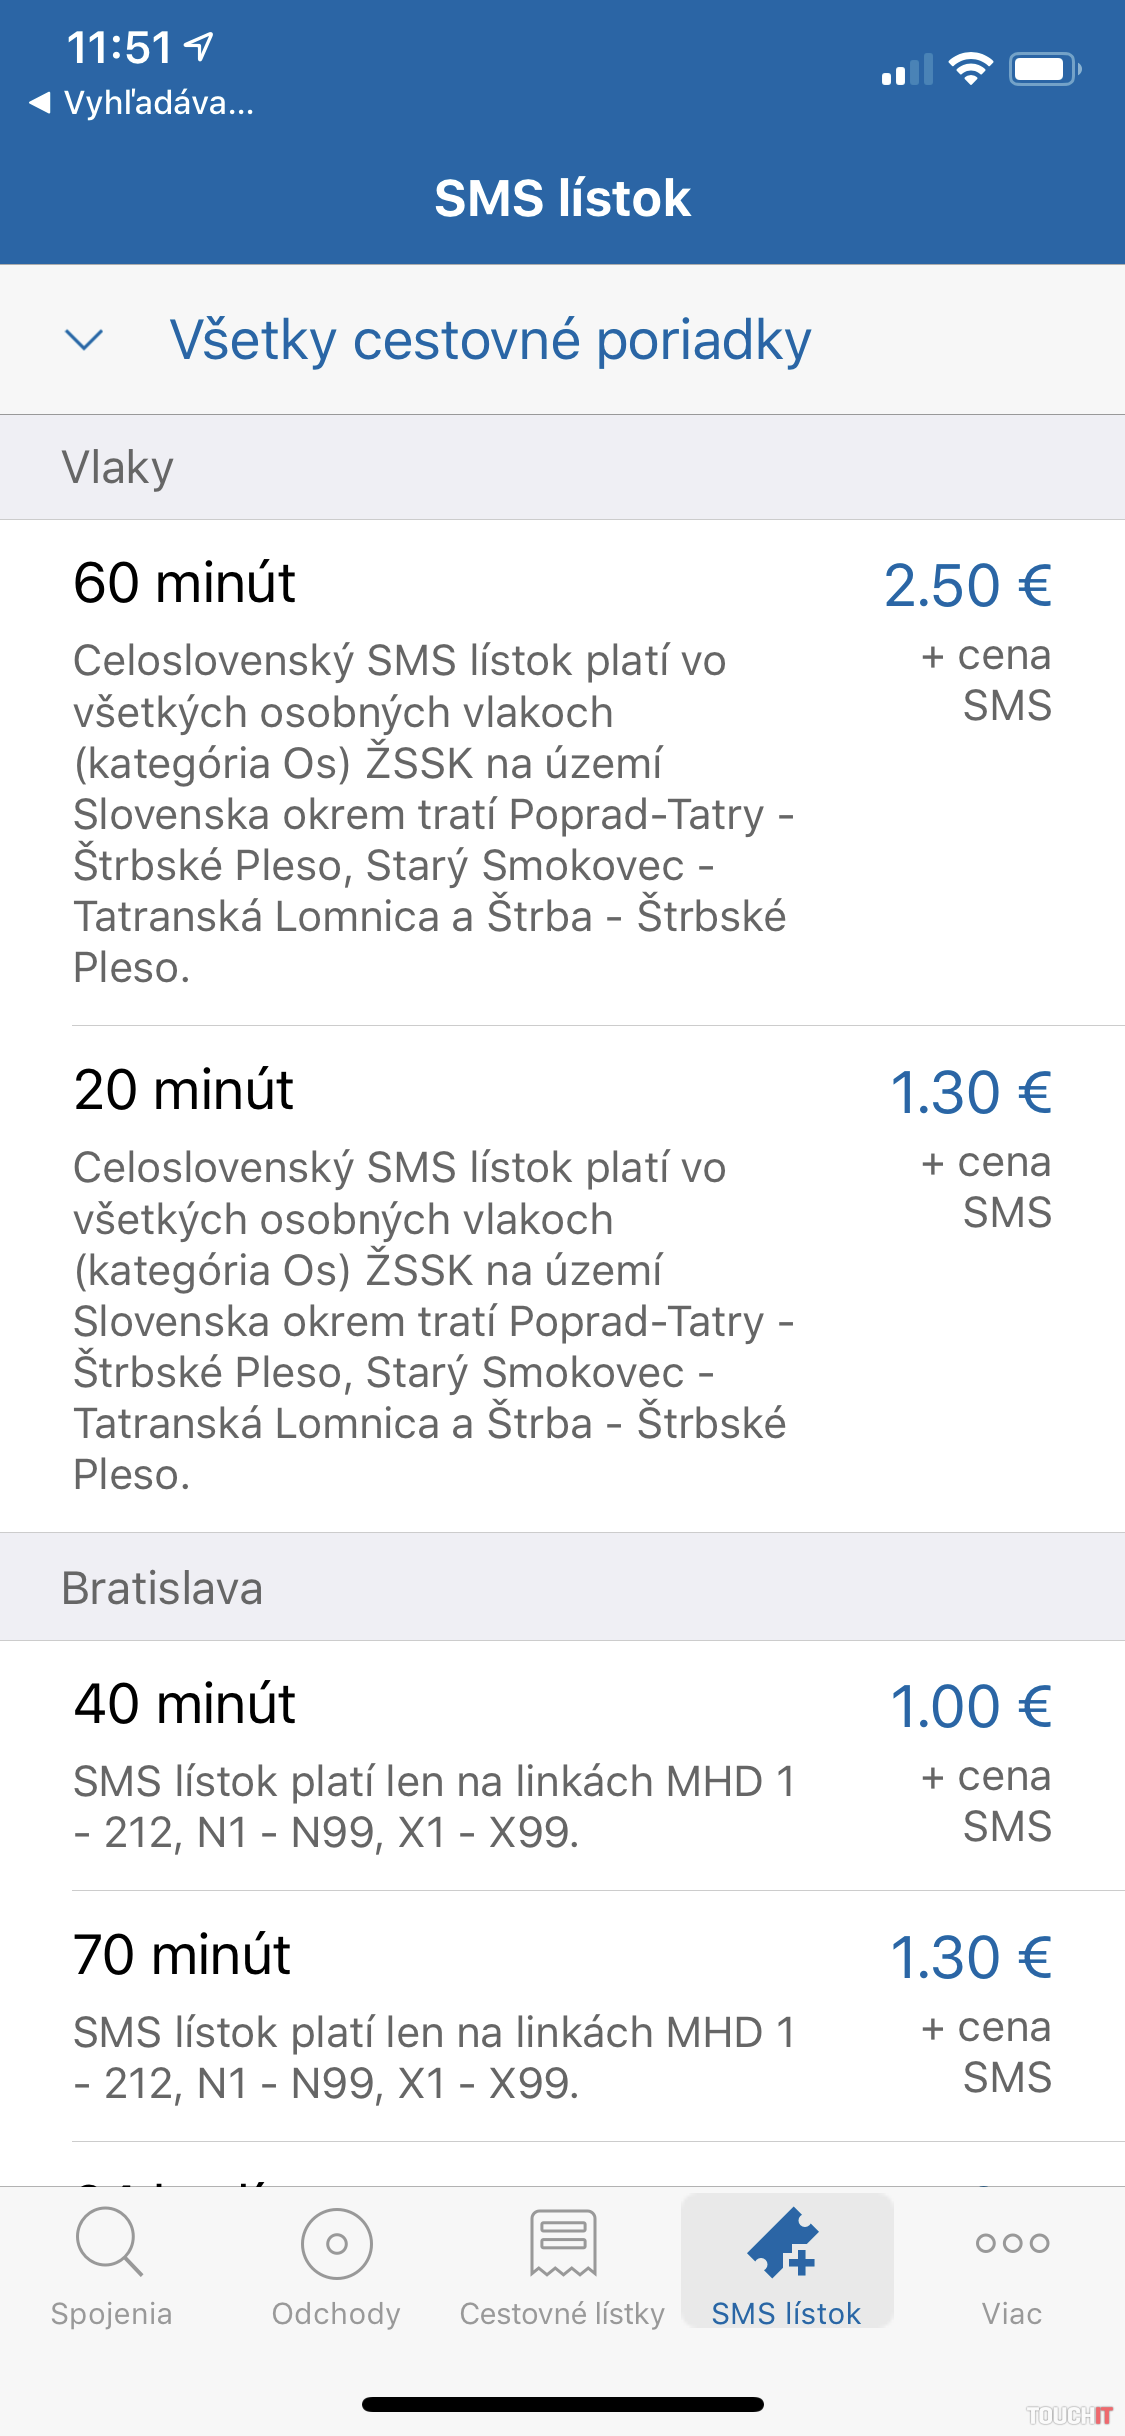Tap the Vlaky section header
The width and height of the screenshot is (1125, 2436).
118,468
